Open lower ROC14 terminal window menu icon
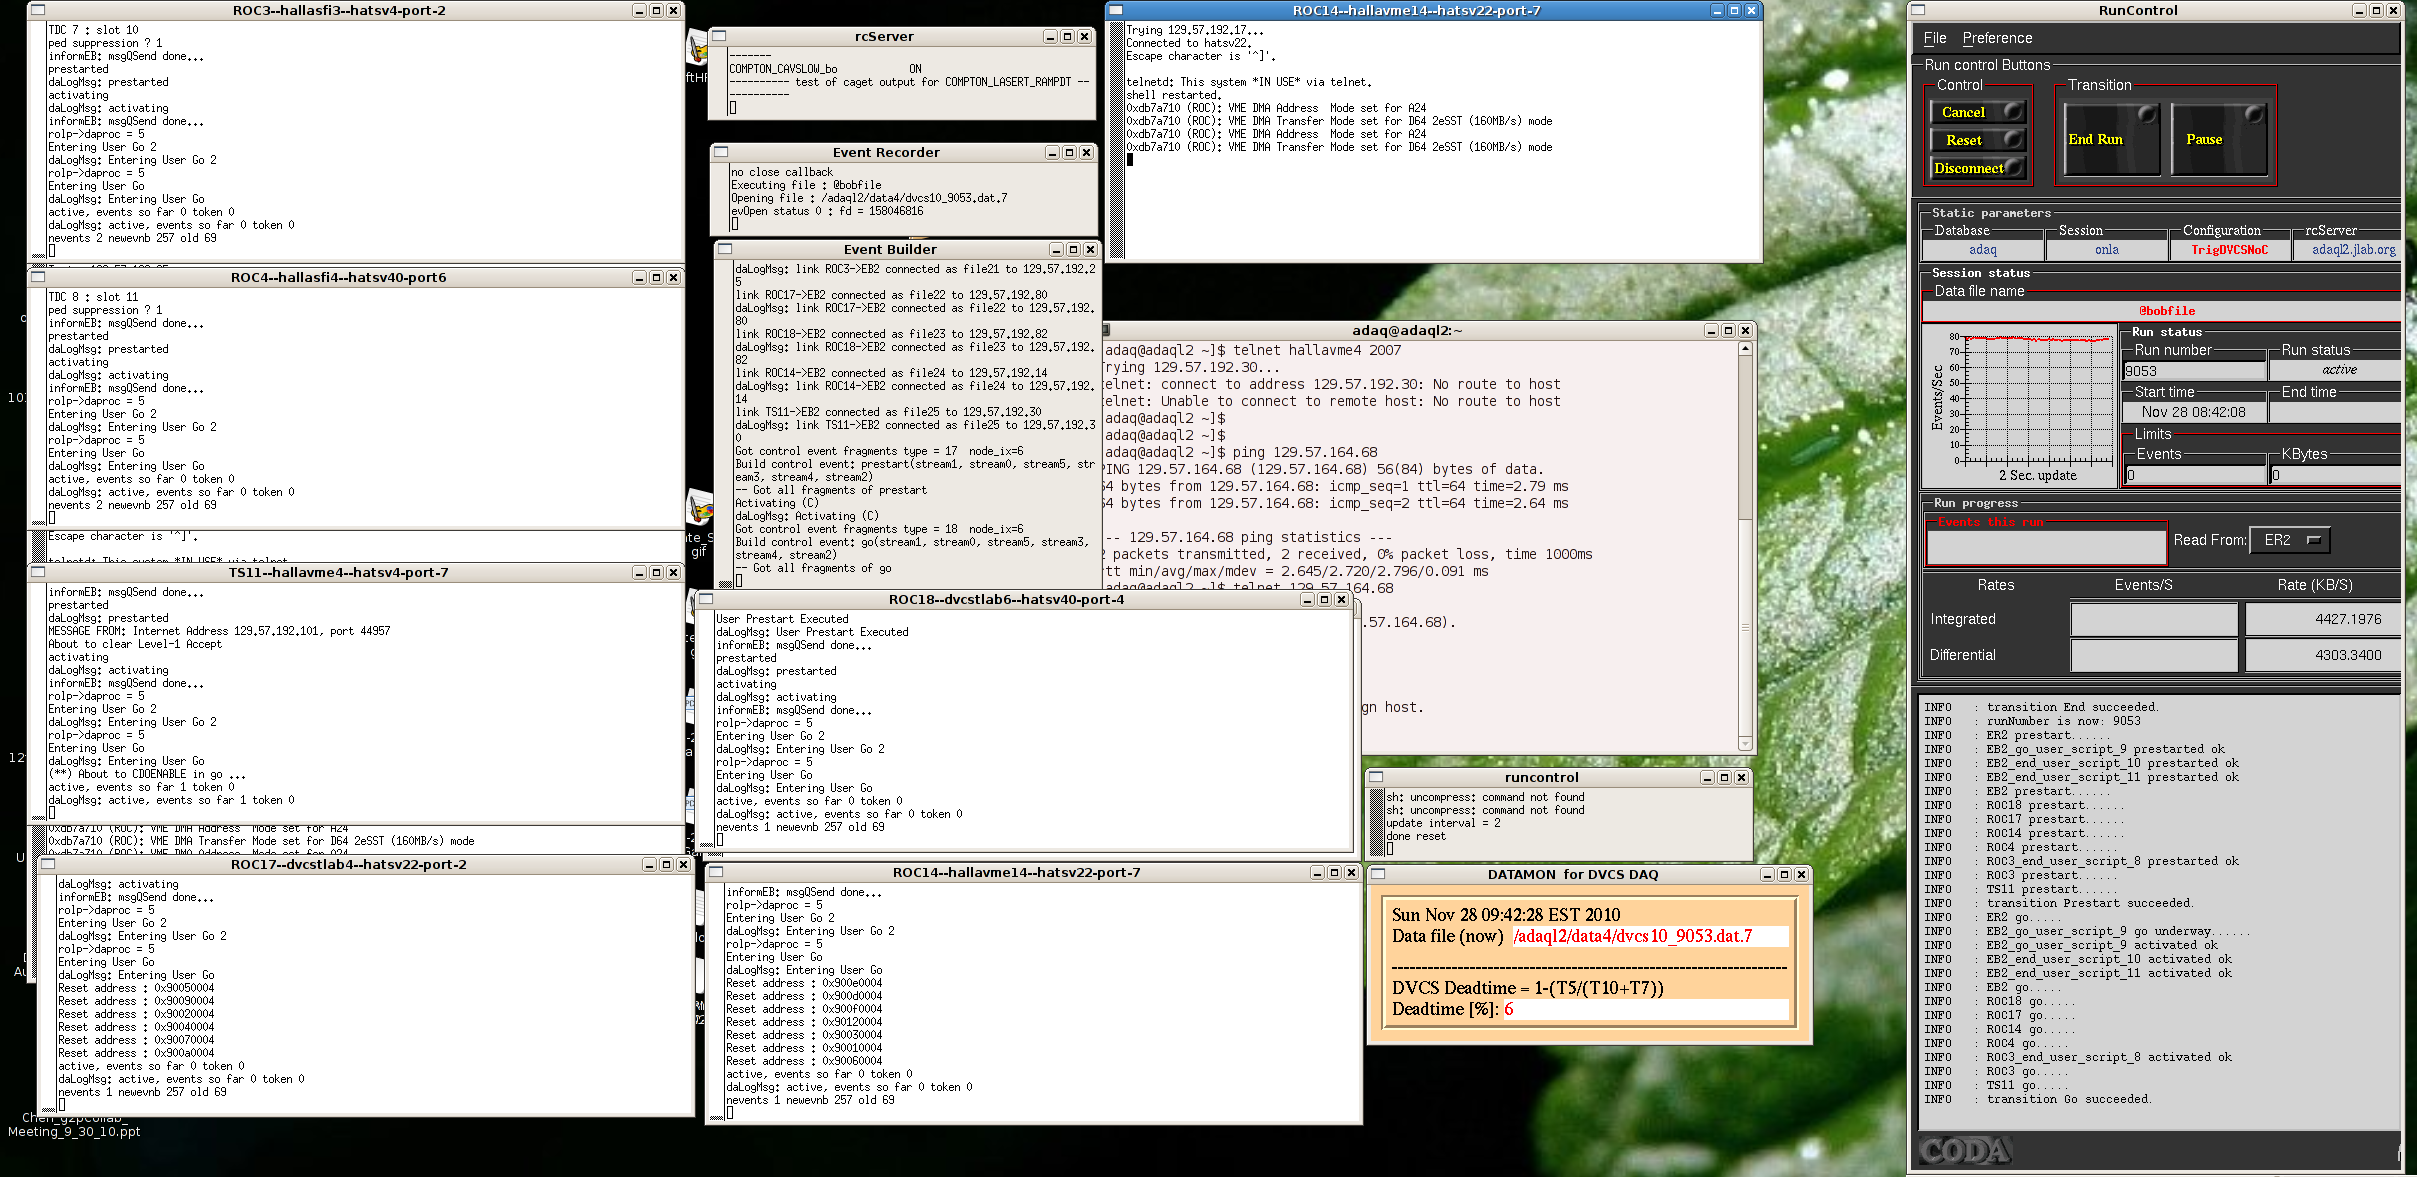The height and width of the screenshot is (1177, 2417). [x=716, y=872]
